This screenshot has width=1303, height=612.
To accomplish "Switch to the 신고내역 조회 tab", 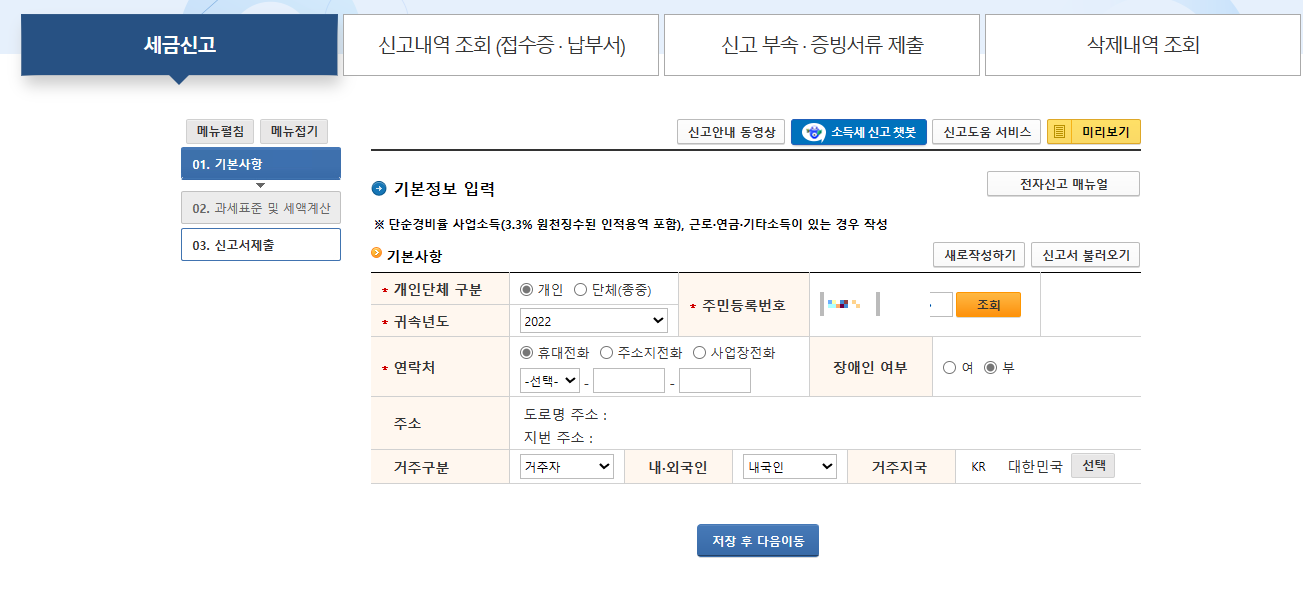I will tap(501, 45).
